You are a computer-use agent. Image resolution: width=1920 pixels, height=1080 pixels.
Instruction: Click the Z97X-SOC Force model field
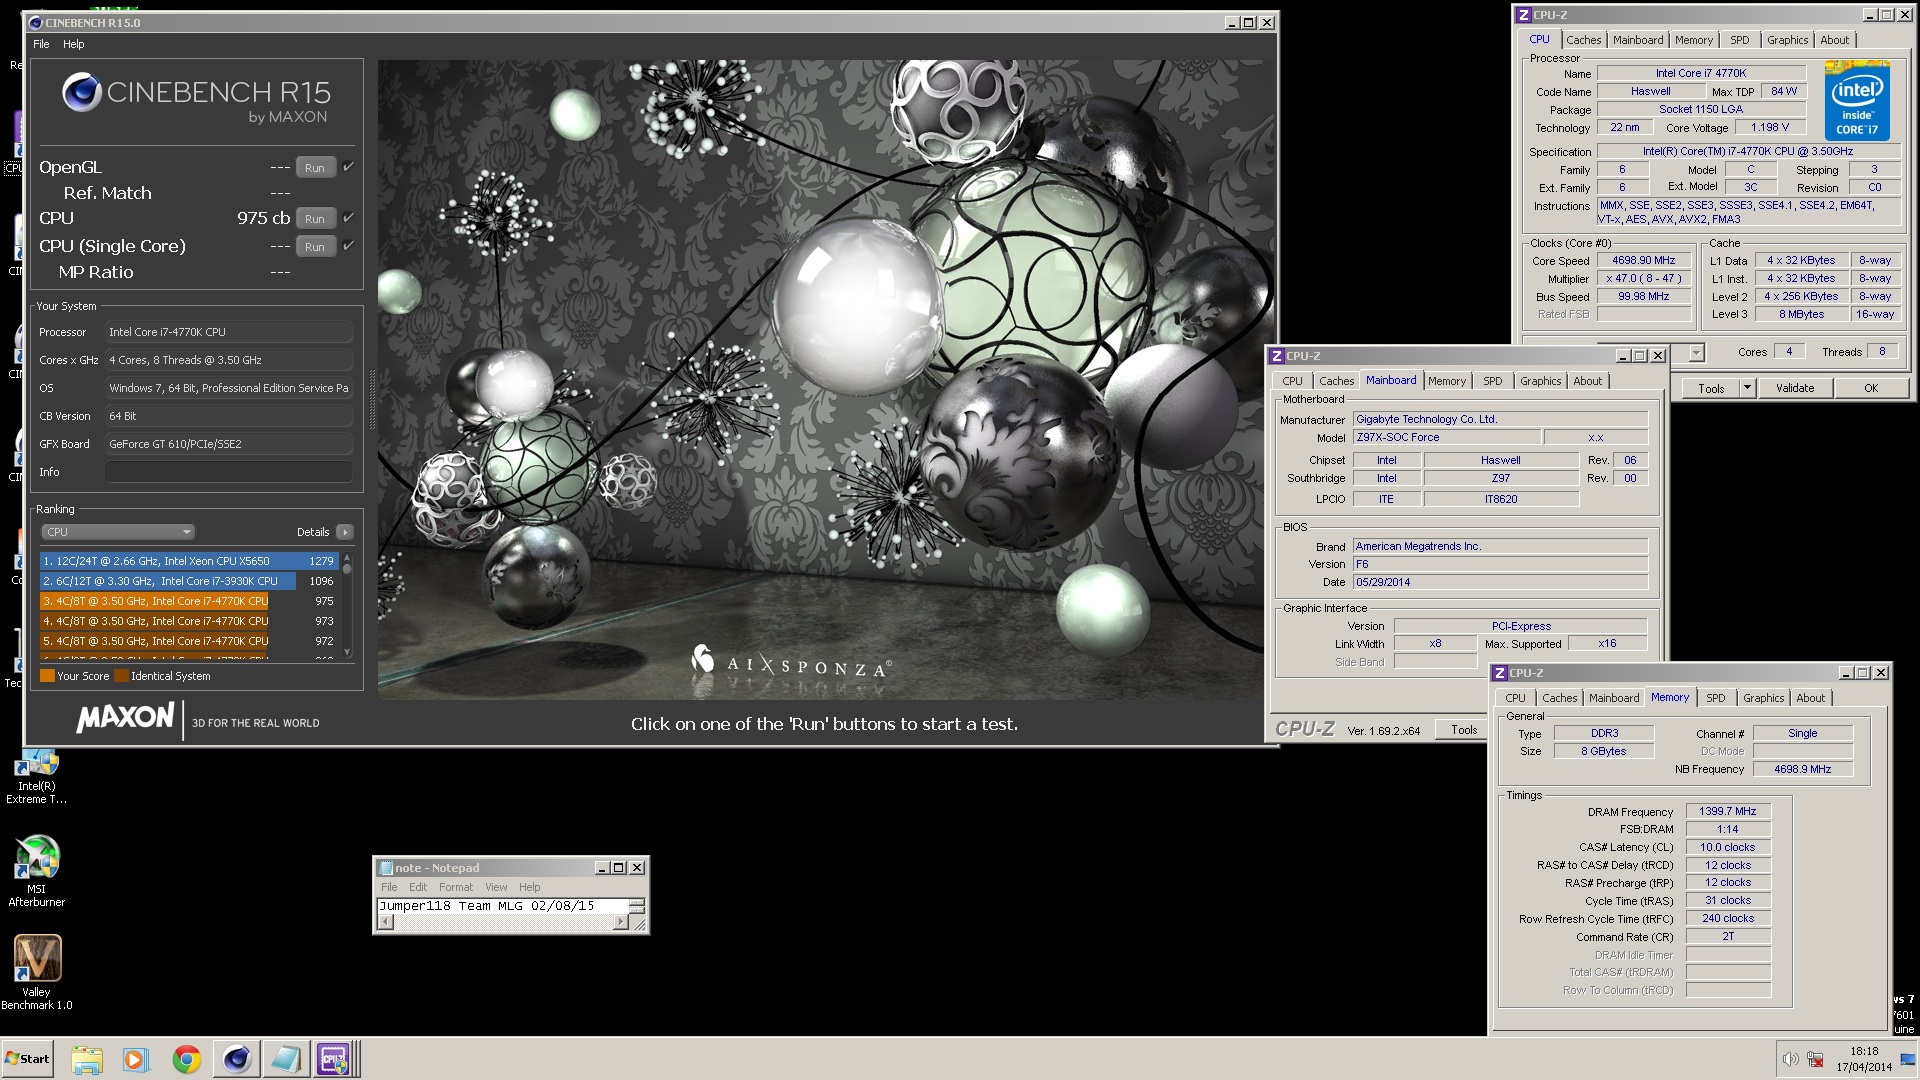1446,437
